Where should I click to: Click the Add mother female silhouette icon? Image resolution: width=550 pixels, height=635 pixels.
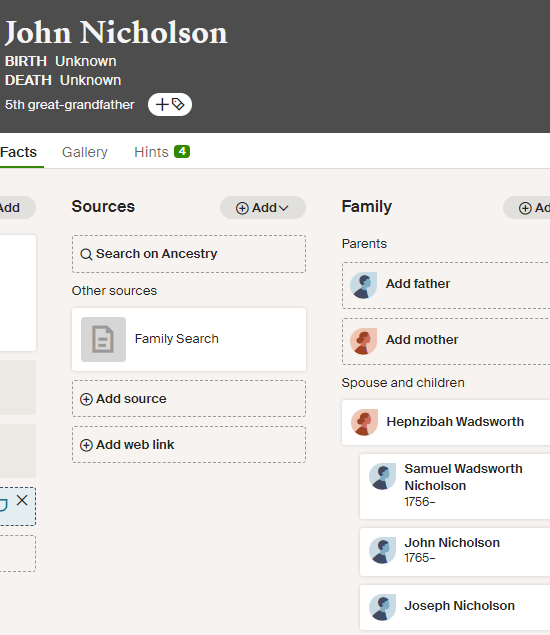[x=363, y=341]
